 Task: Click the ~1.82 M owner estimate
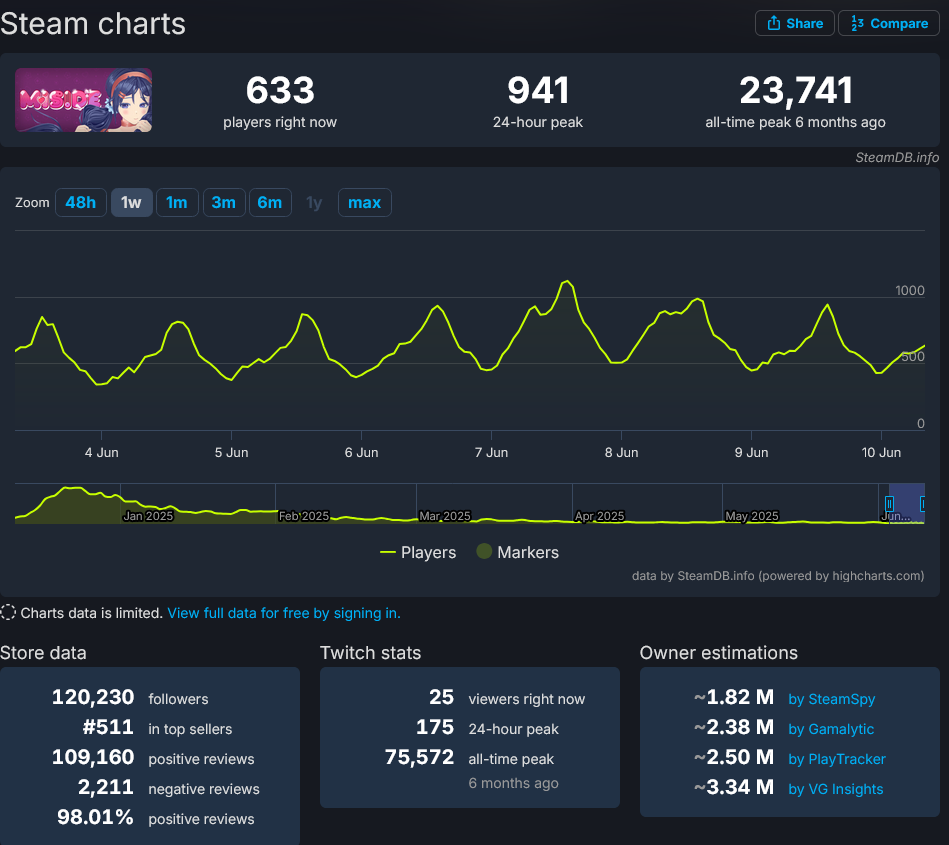click(x=734, y=697)
